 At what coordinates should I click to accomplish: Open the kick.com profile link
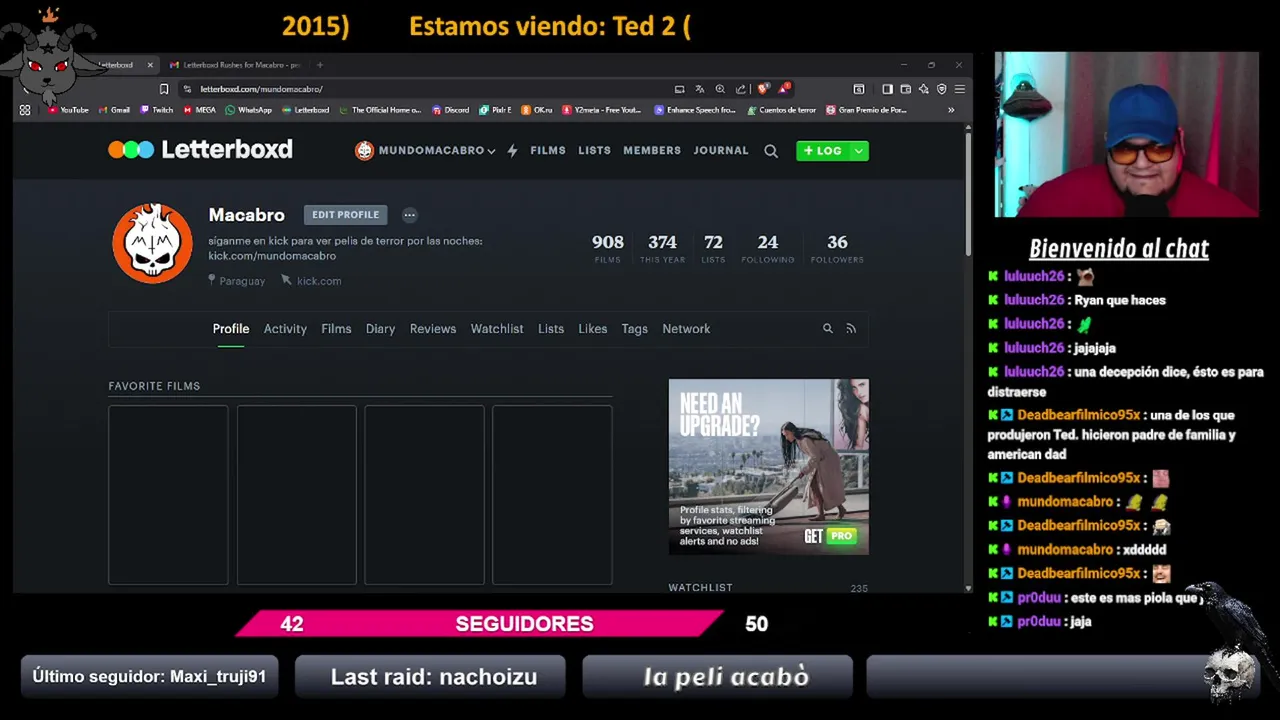click(311, 281)
